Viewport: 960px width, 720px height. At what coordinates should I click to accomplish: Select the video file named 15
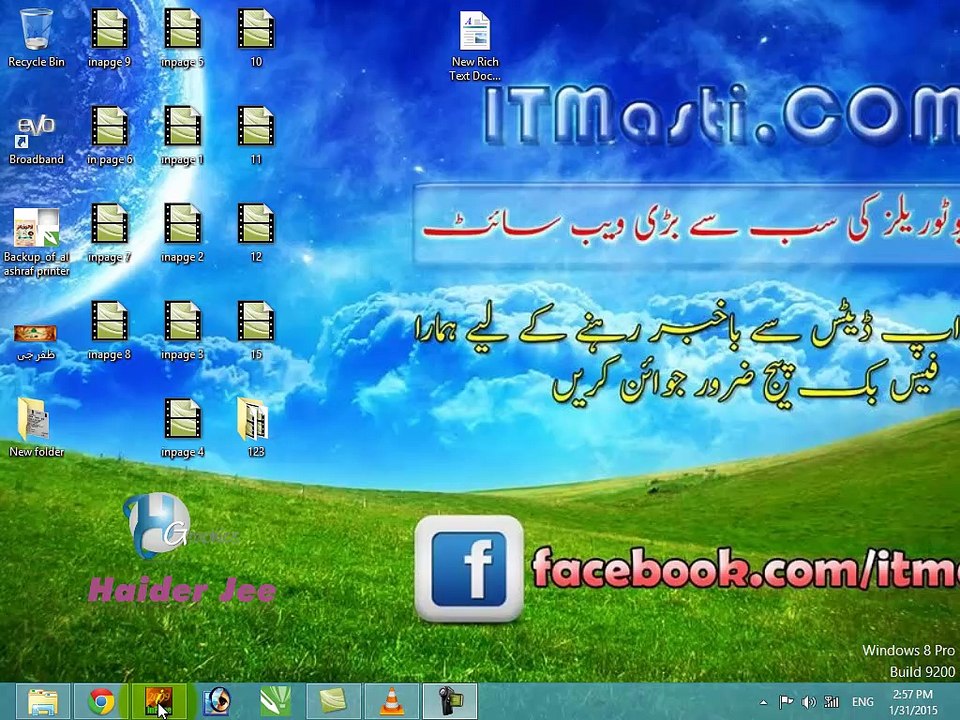[256, 329]
